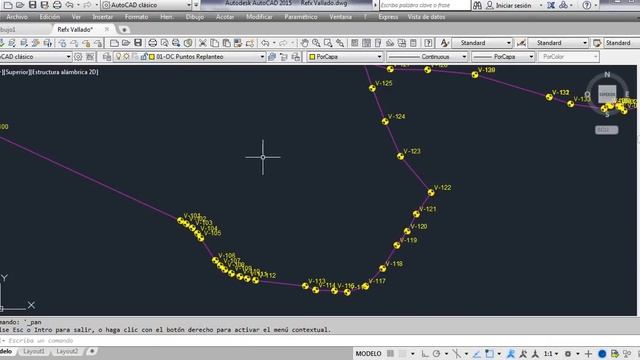Select the Zoom realtime magnifier tool

316,43
